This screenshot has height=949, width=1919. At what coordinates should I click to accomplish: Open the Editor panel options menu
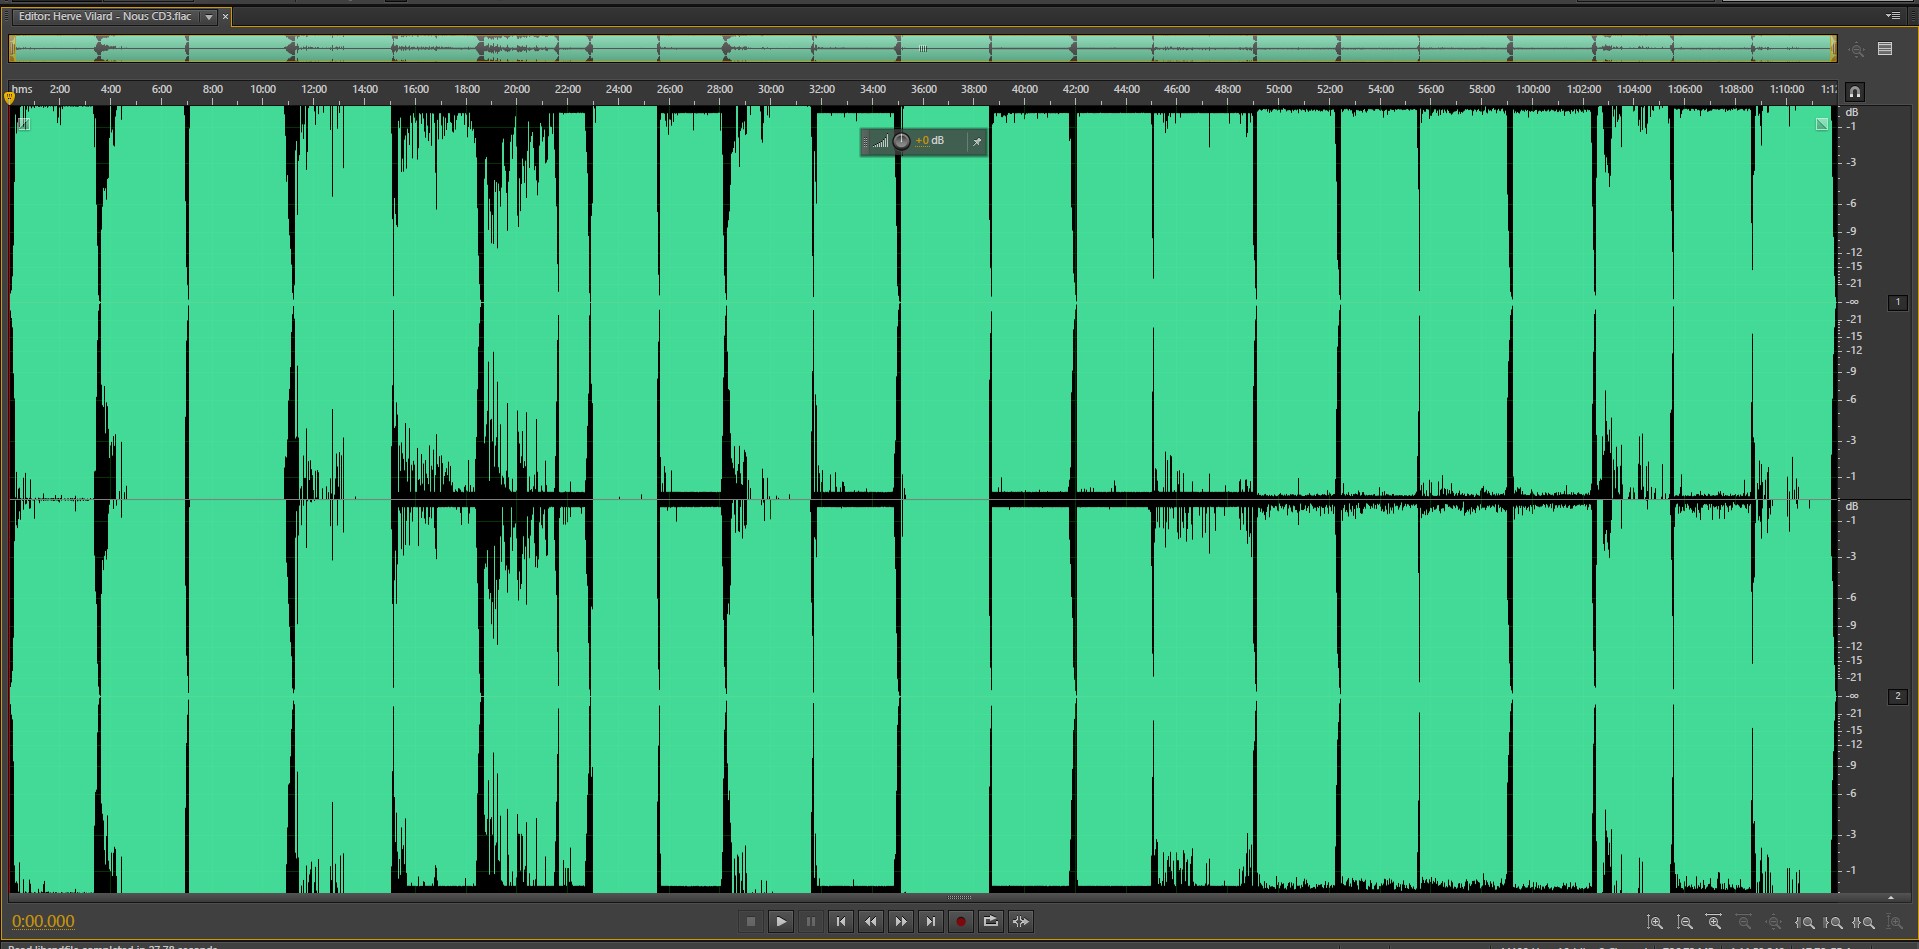tap(1892, 16)
